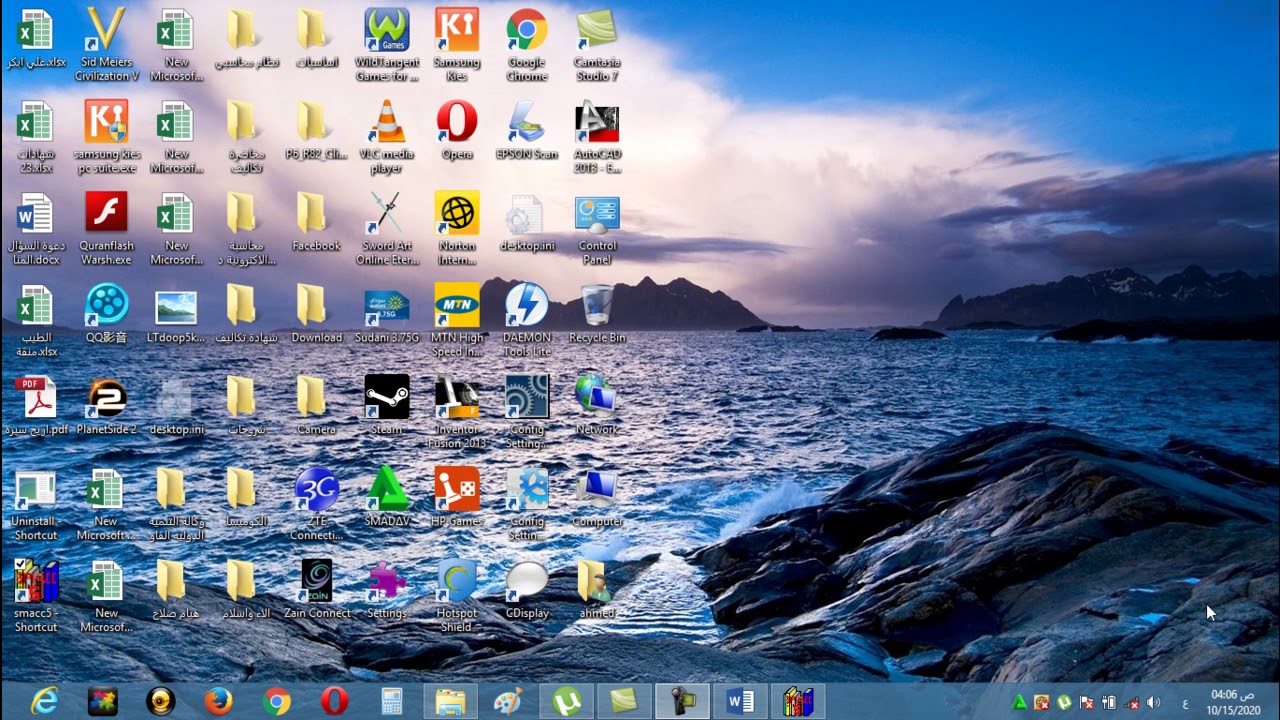Select the Google Chrome desktop shortcut
The height and width of the screenshot is (720, 1280).
coord(527,44)
